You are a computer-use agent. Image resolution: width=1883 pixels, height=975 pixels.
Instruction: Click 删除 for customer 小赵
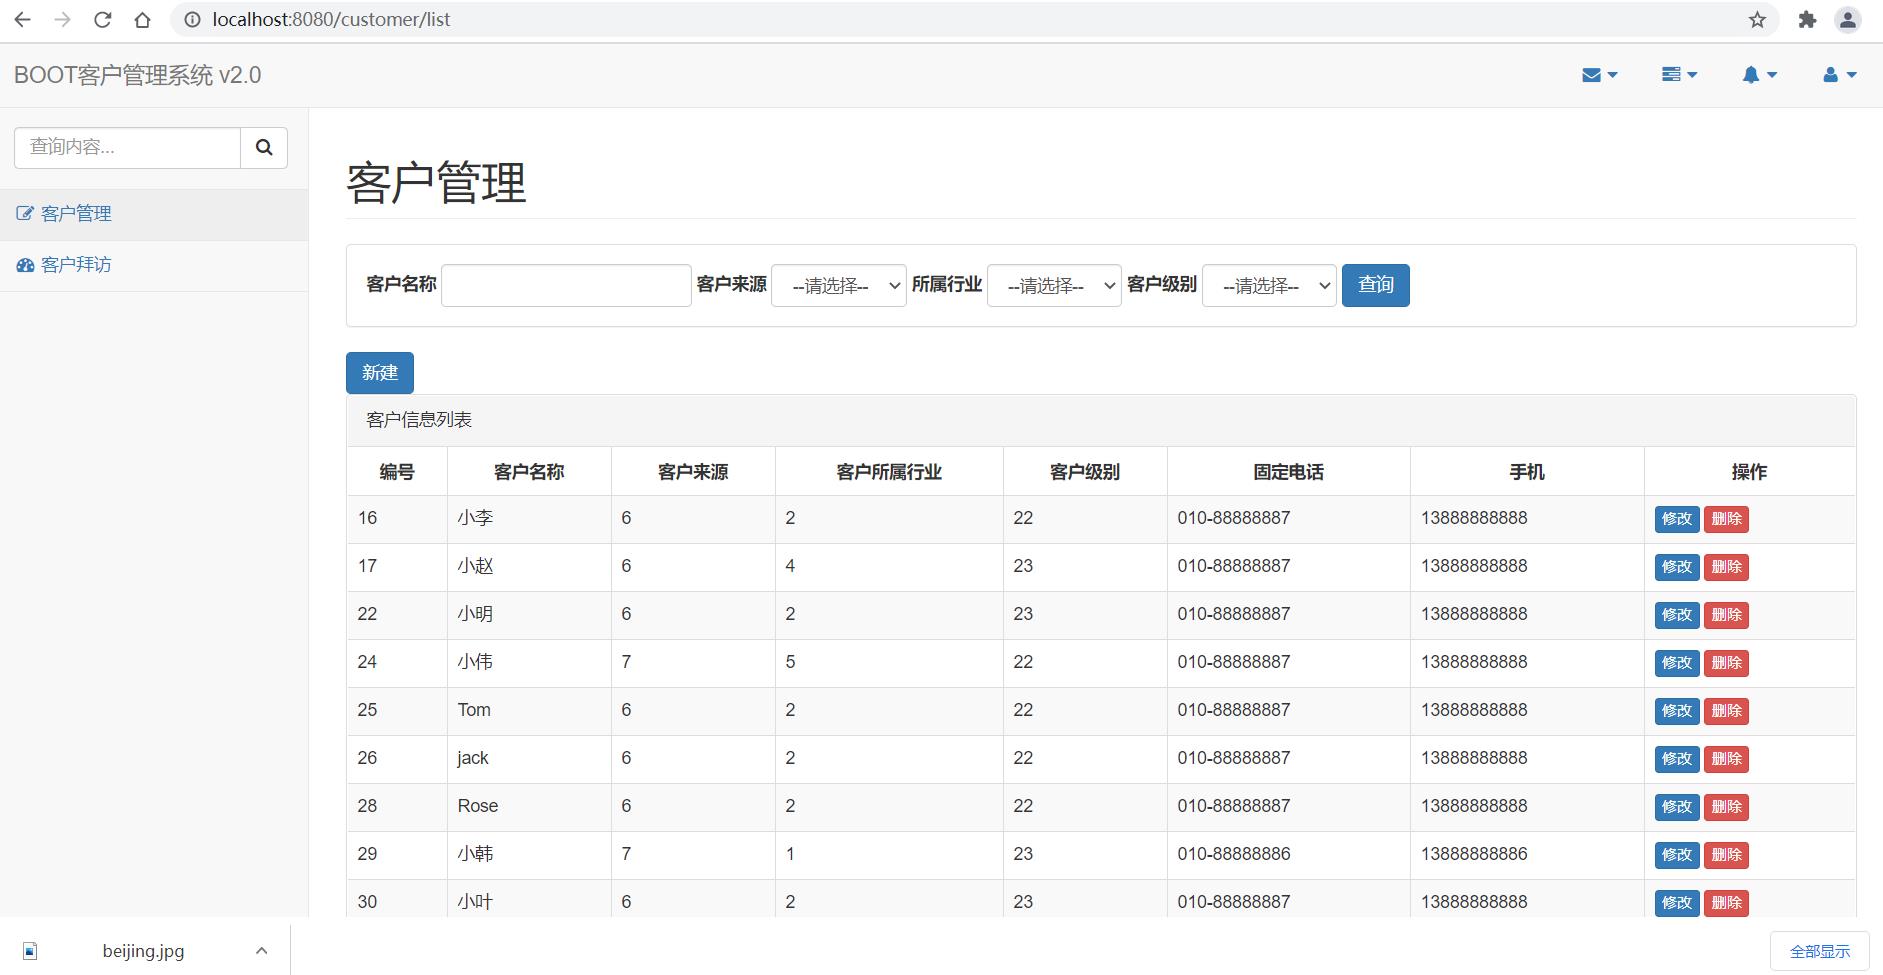coord(1726,567)
